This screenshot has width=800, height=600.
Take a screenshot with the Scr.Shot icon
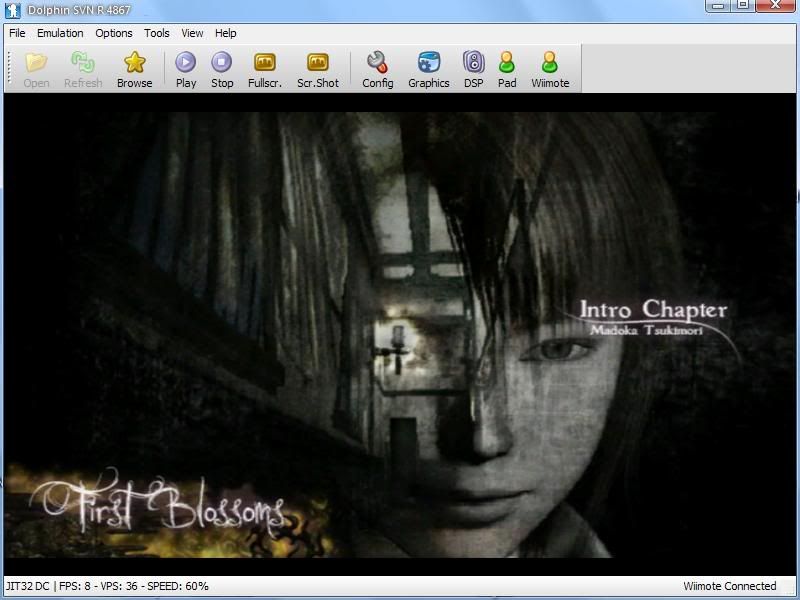click(x=318, y=62)
